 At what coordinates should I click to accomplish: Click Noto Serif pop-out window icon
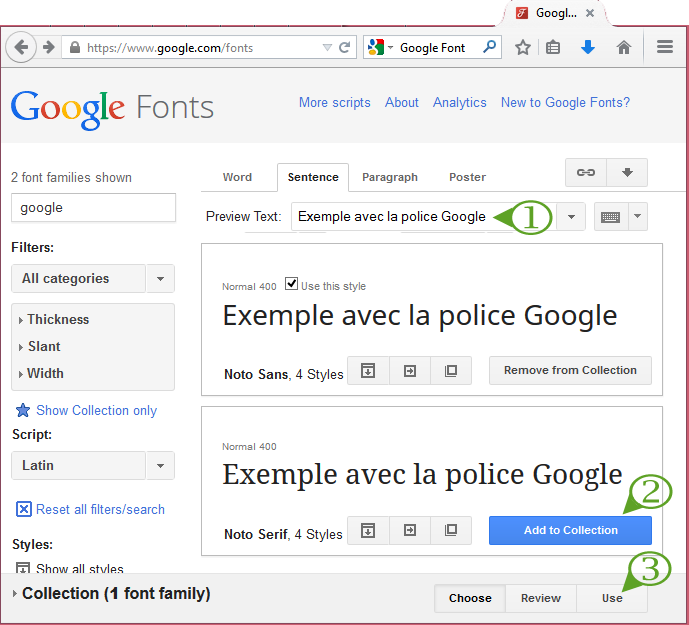tap(451, 531)
